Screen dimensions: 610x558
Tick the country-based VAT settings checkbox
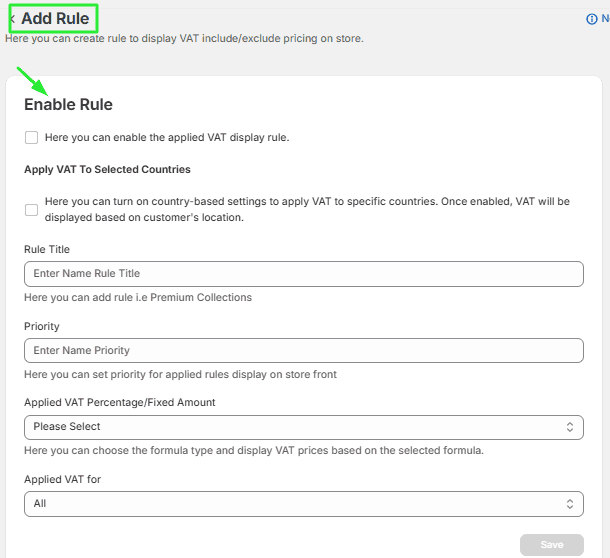(32, 210)
